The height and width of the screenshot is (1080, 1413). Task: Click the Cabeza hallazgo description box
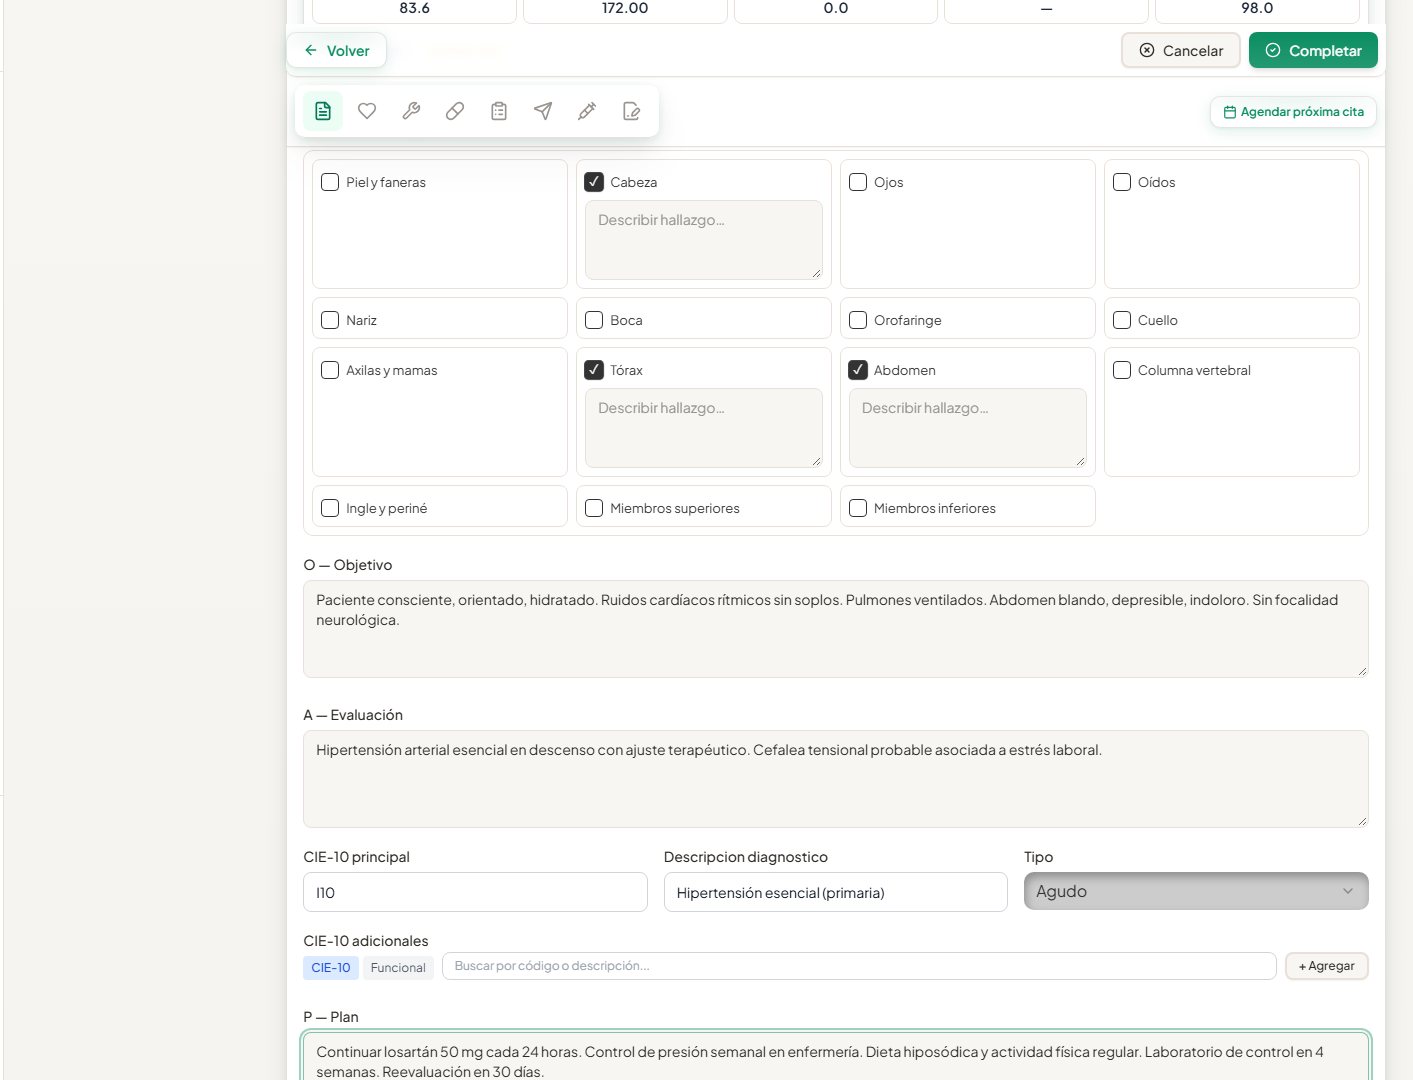click(x=704, y=240)
